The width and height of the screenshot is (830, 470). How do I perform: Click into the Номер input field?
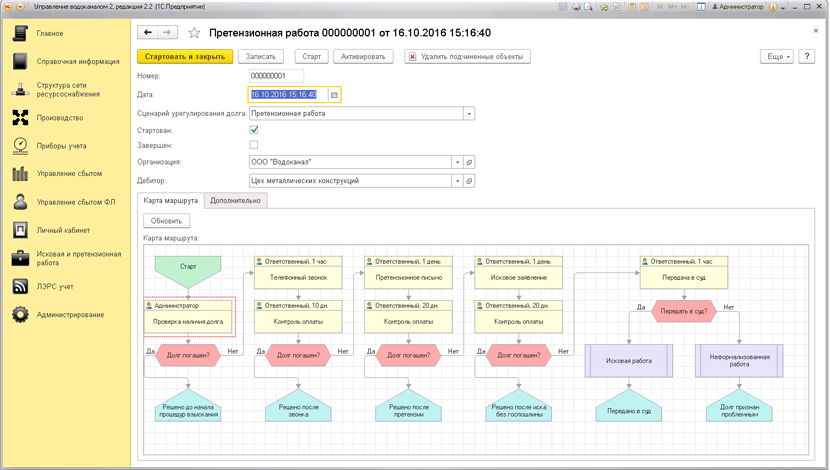tap(276, 76)
